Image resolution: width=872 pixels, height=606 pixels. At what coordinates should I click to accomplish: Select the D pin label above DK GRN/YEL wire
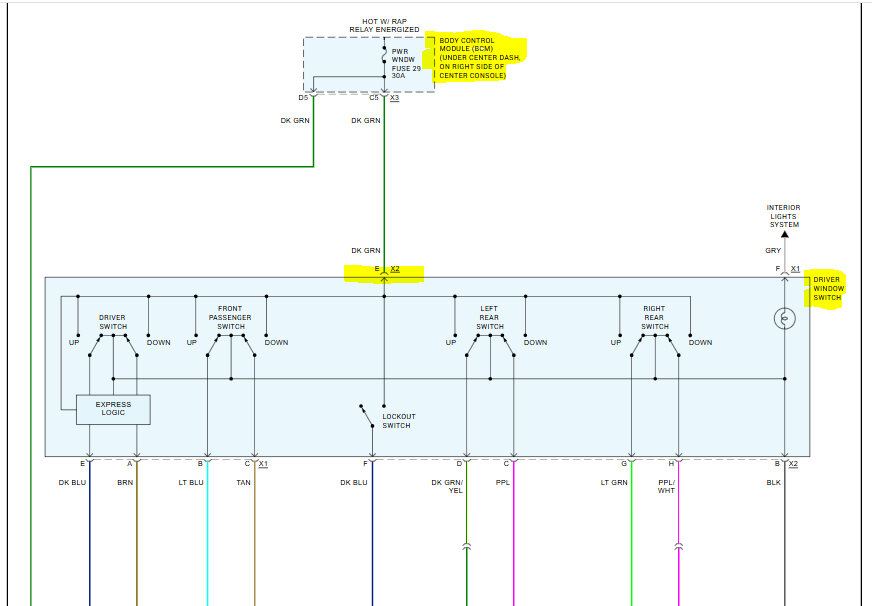coord(459,464)
